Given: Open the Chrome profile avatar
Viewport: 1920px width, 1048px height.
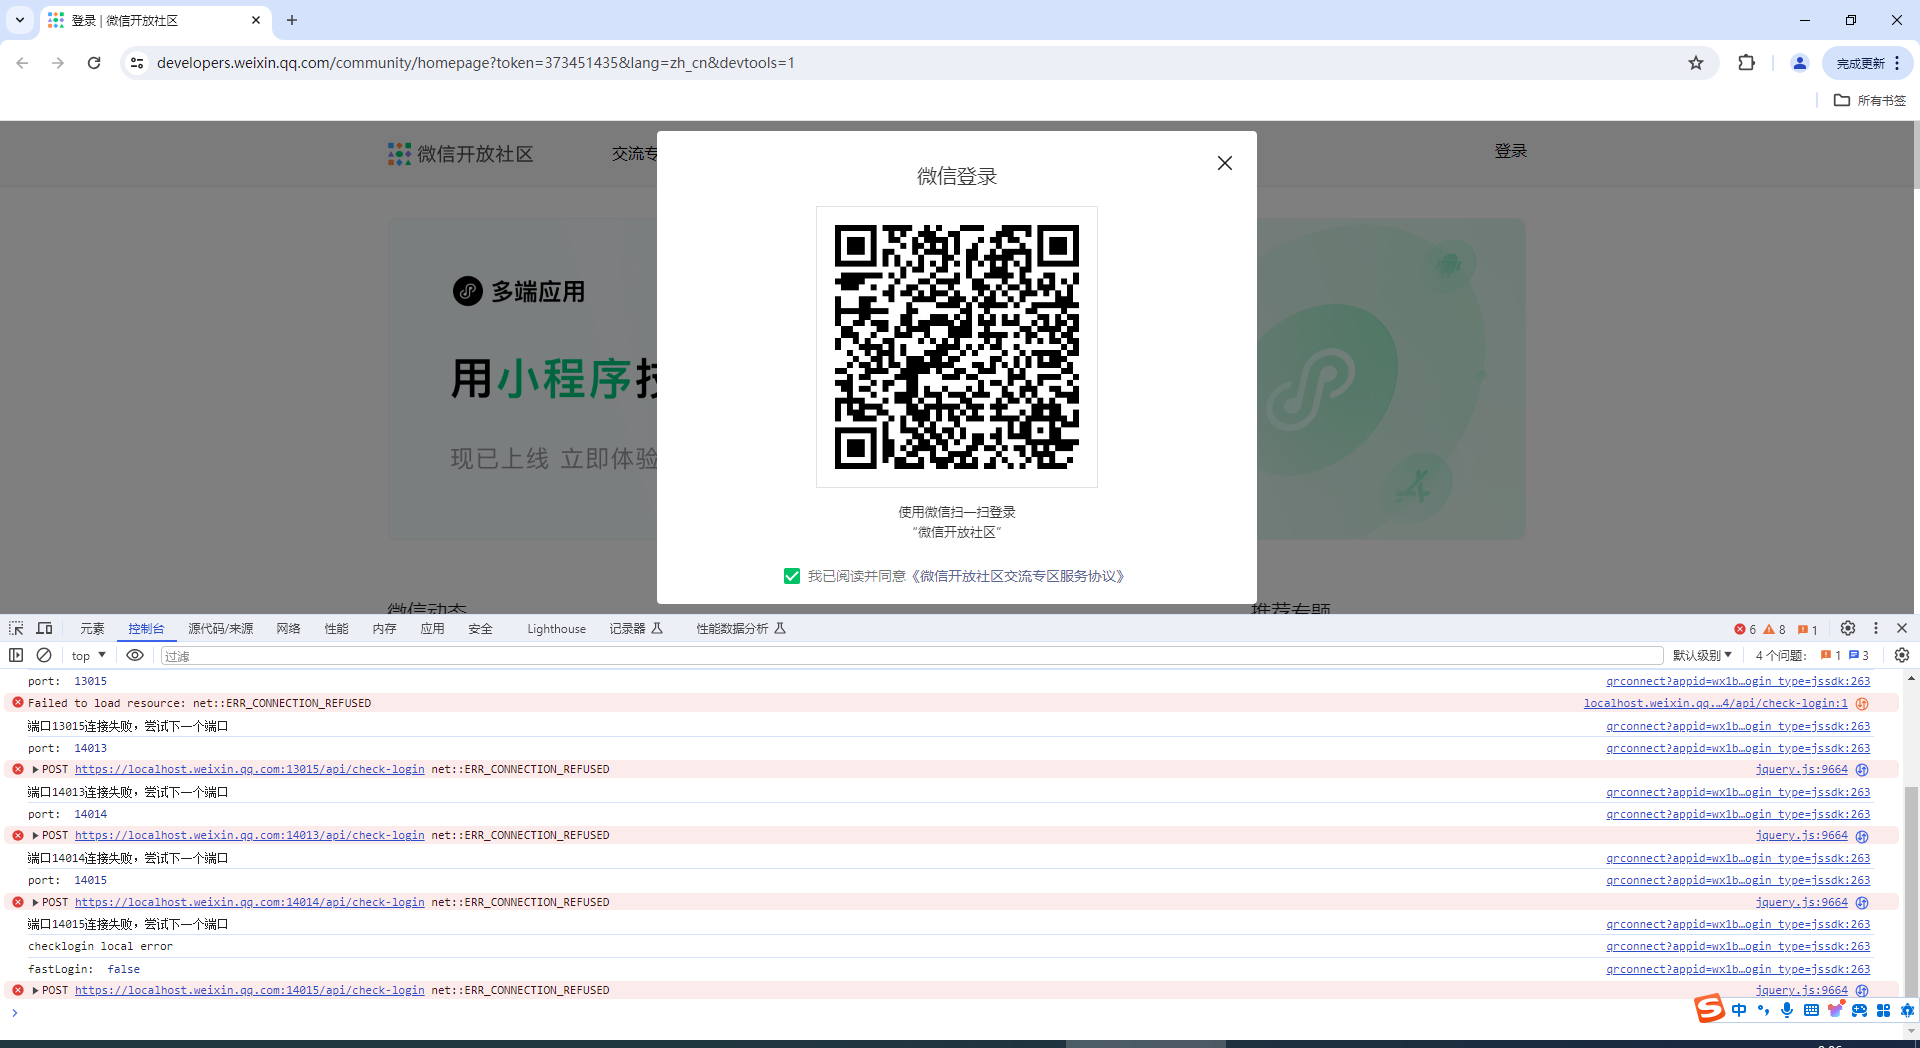Looking at the screenshot, I should (x=1799, y=63).
